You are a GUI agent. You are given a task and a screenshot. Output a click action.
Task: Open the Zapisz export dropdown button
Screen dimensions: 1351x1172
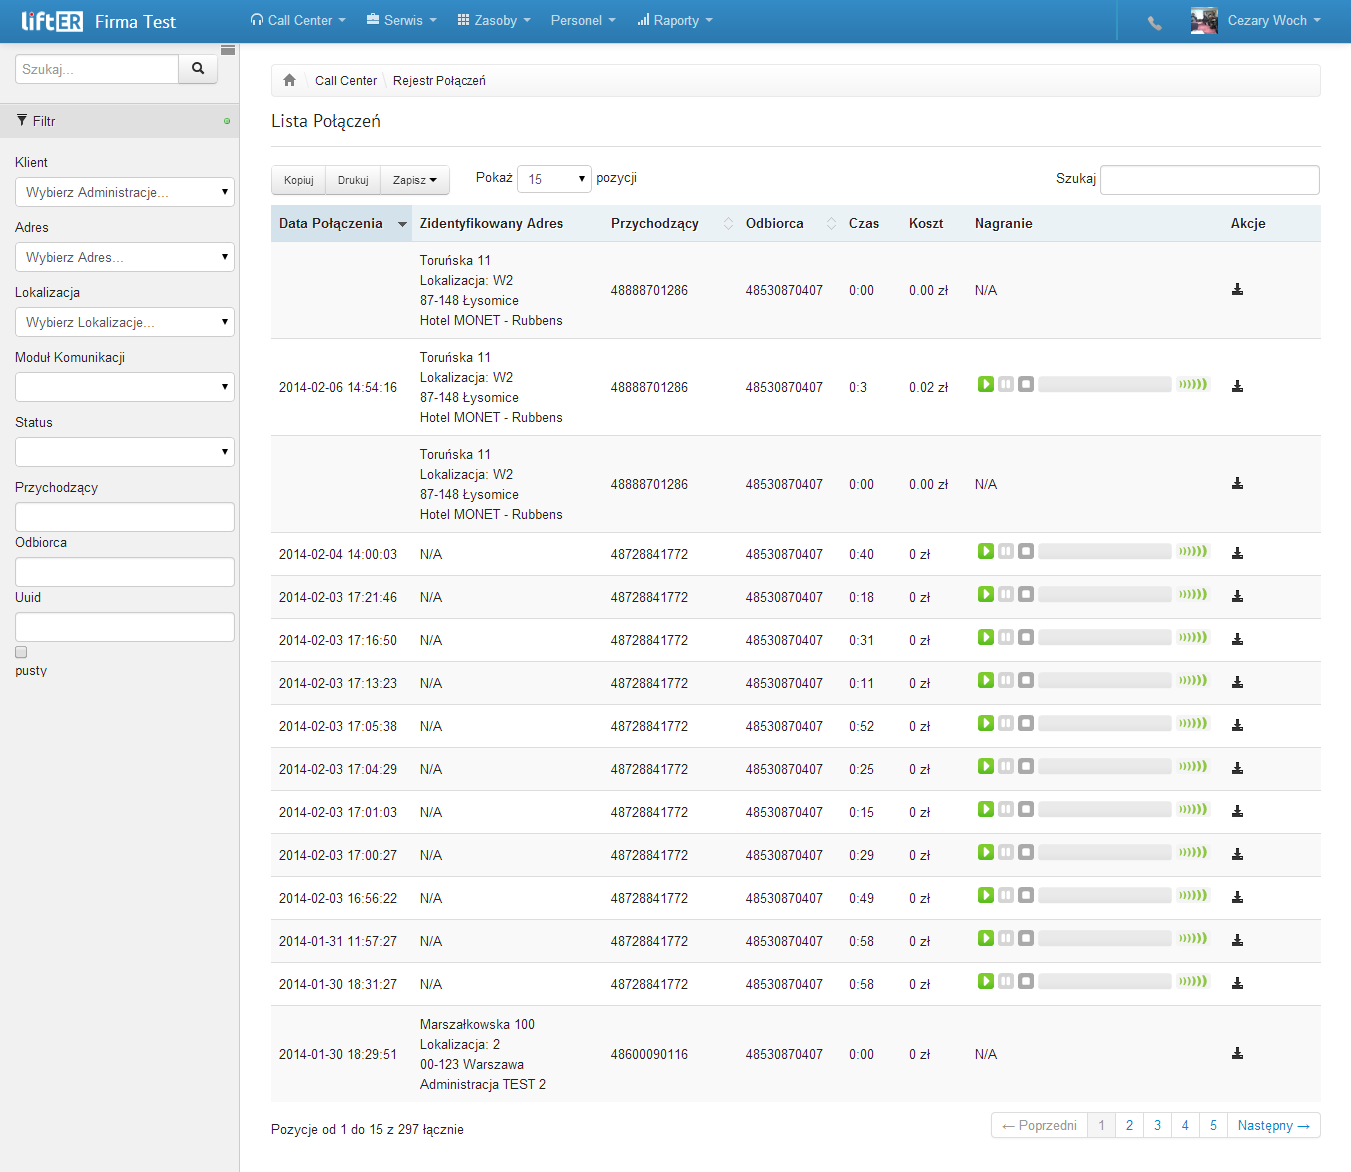[x=415, y=180]
